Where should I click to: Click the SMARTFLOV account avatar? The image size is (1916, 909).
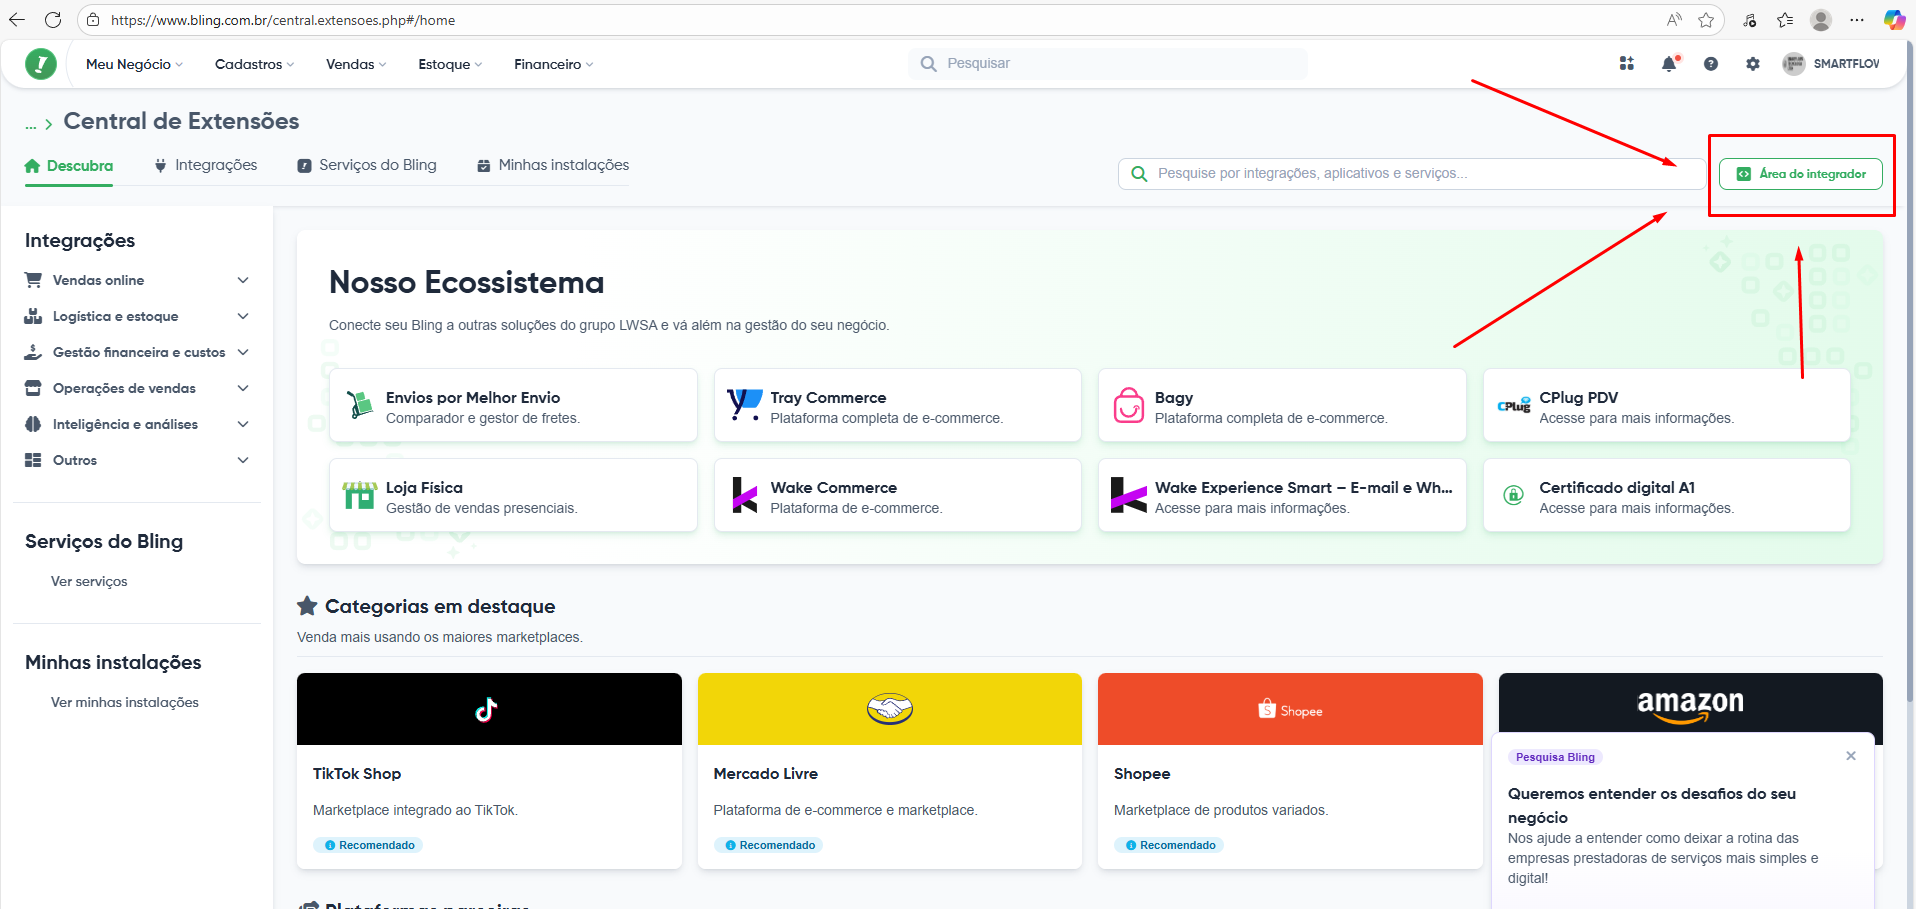point(1794,63)
